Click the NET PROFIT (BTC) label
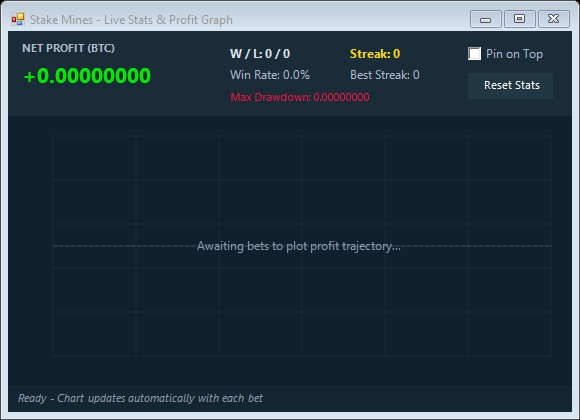This screenshot has width=580, height=420. 68,48
